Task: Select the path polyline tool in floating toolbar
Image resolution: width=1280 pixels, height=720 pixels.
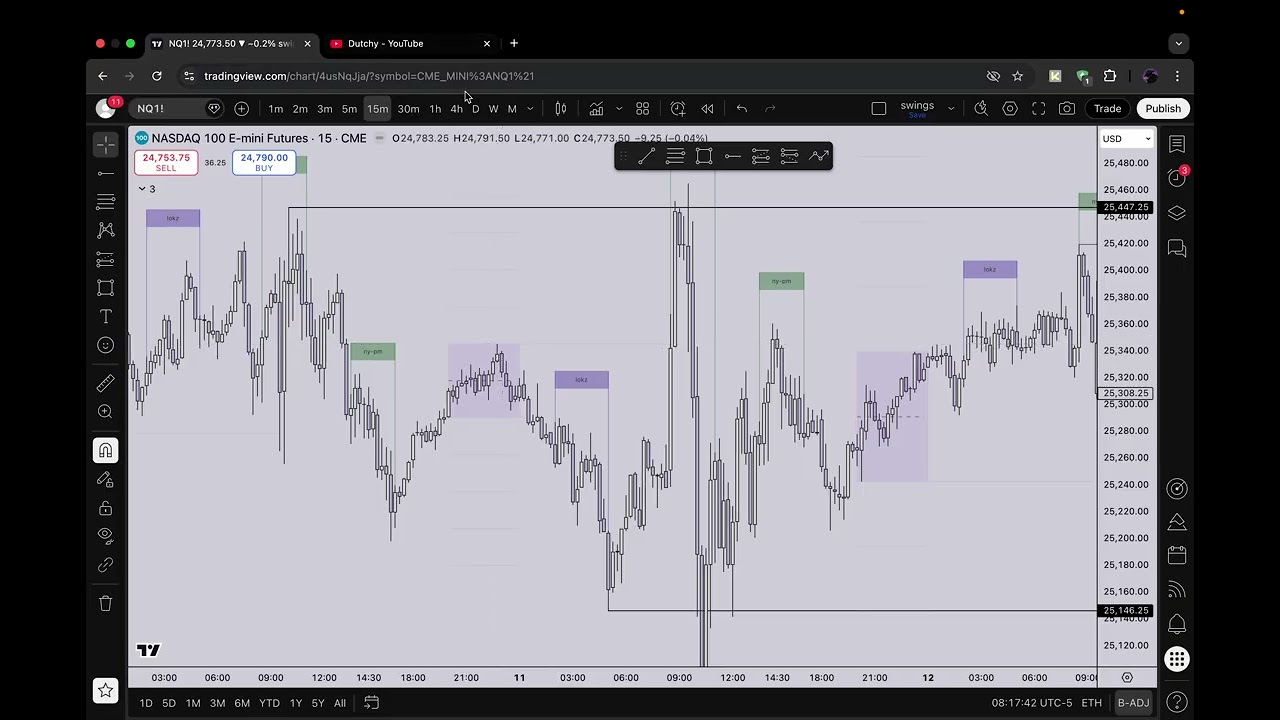Action: click(819, 156)
